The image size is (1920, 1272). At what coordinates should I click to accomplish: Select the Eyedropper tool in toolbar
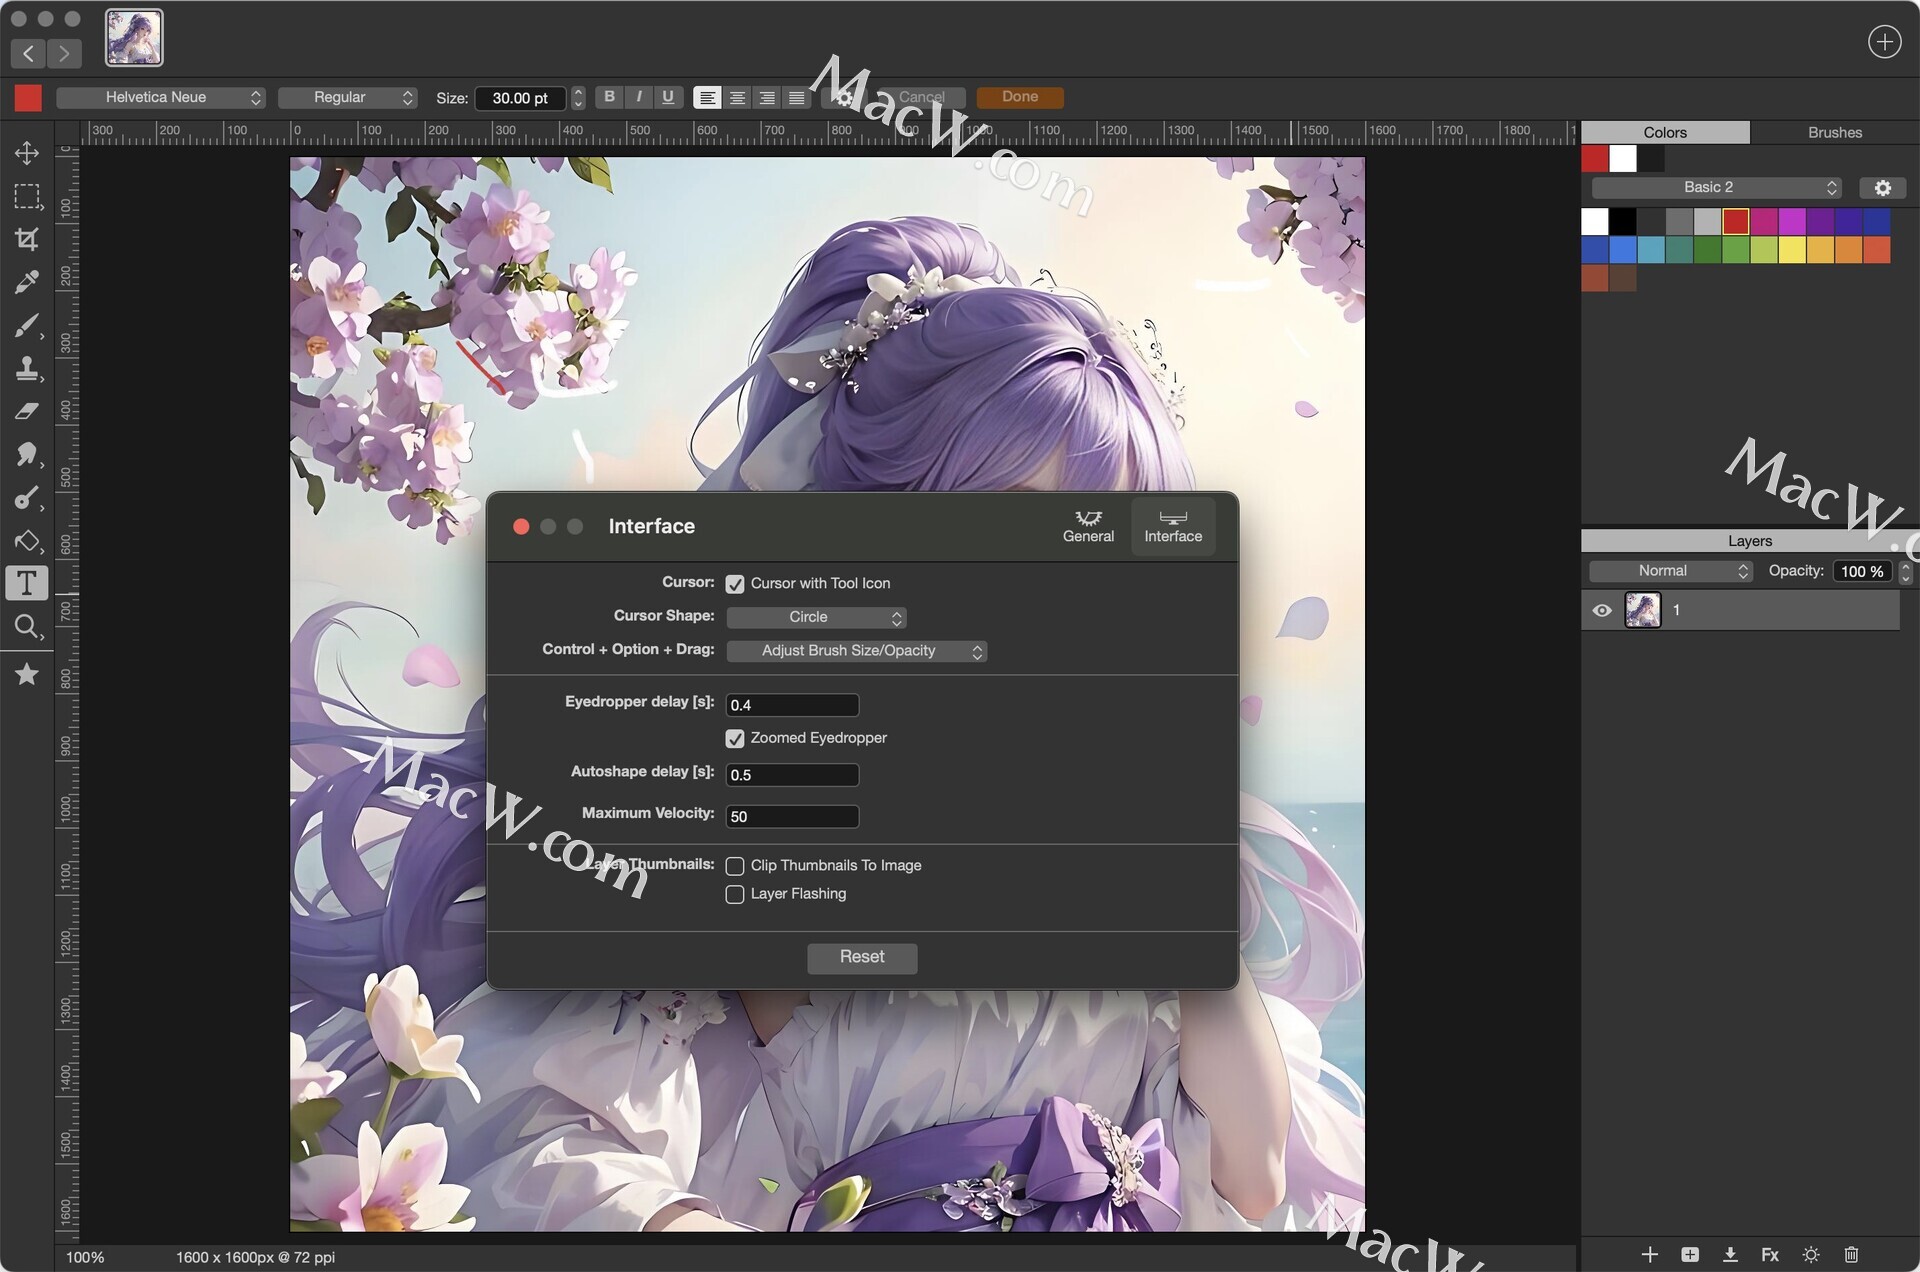tap(27, 282)
